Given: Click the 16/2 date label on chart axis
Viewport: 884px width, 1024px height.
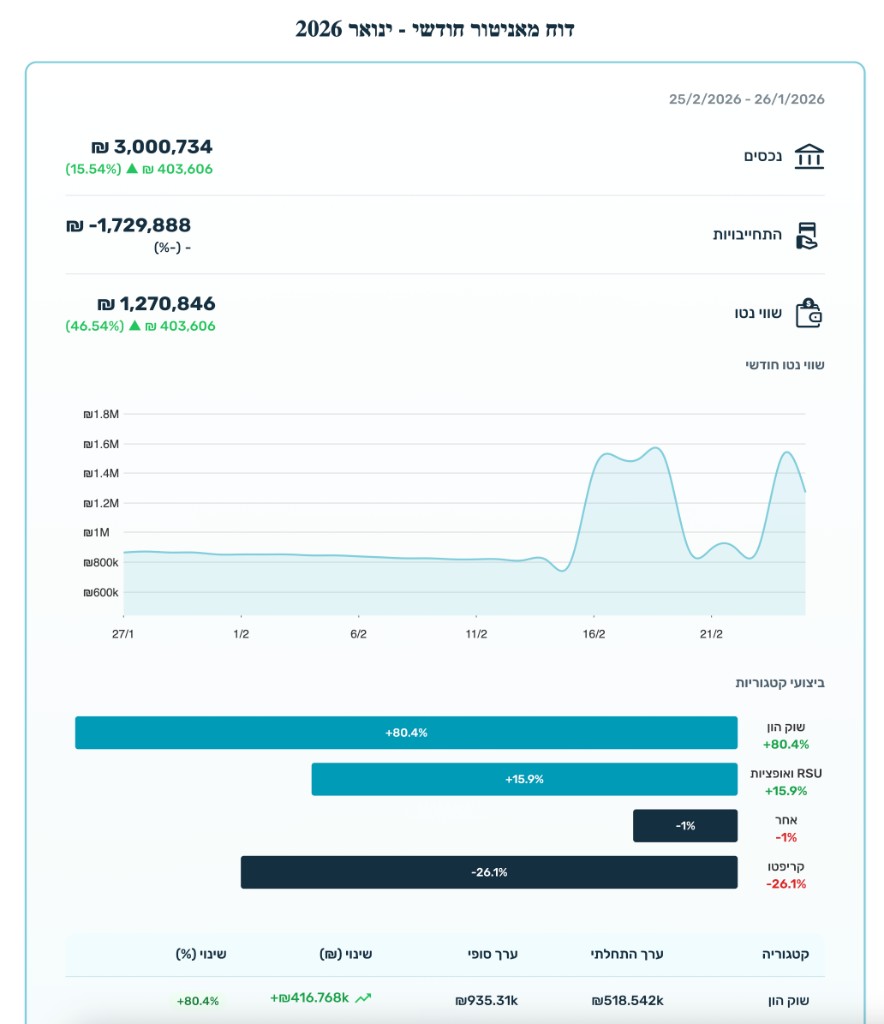Looking at the screenshot, I should (x=594, y=634).
